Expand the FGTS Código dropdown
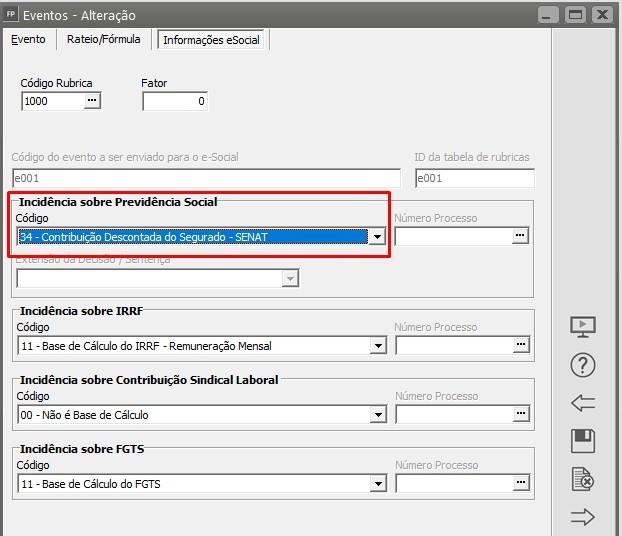Image resolution: width=622 pixels, height=536 pixels. 378,484
